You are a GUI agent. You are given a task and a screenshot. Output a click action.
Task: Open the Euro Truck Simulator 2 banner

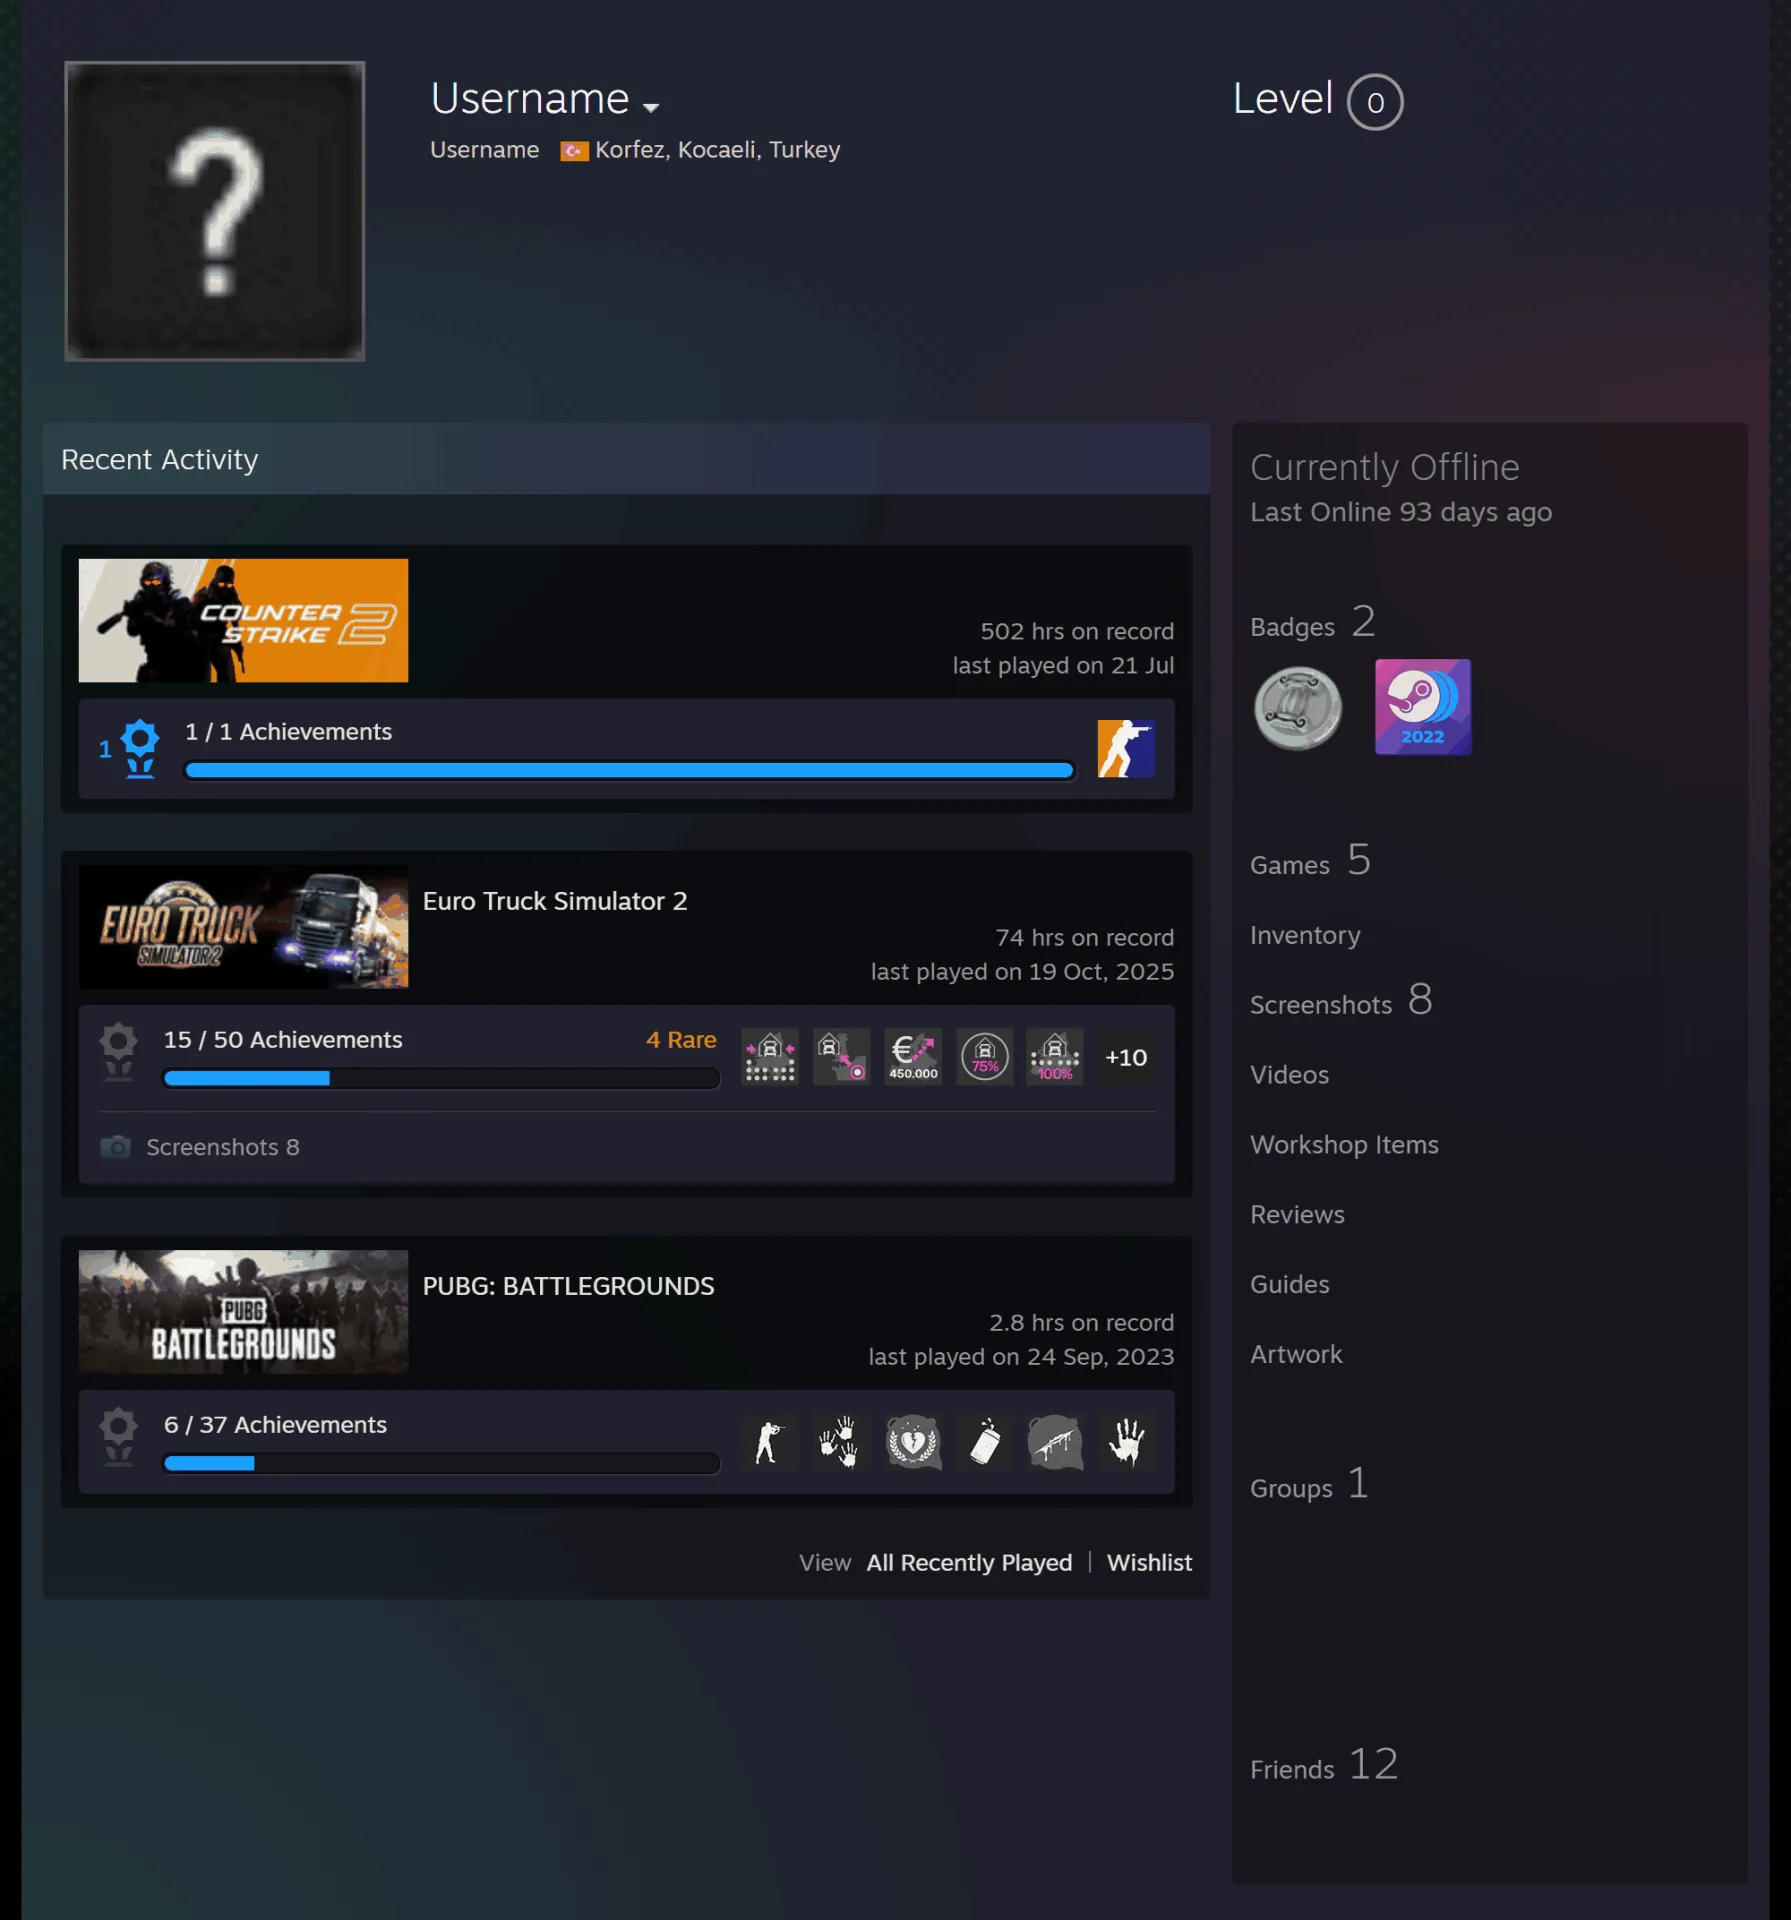point(243,927)
